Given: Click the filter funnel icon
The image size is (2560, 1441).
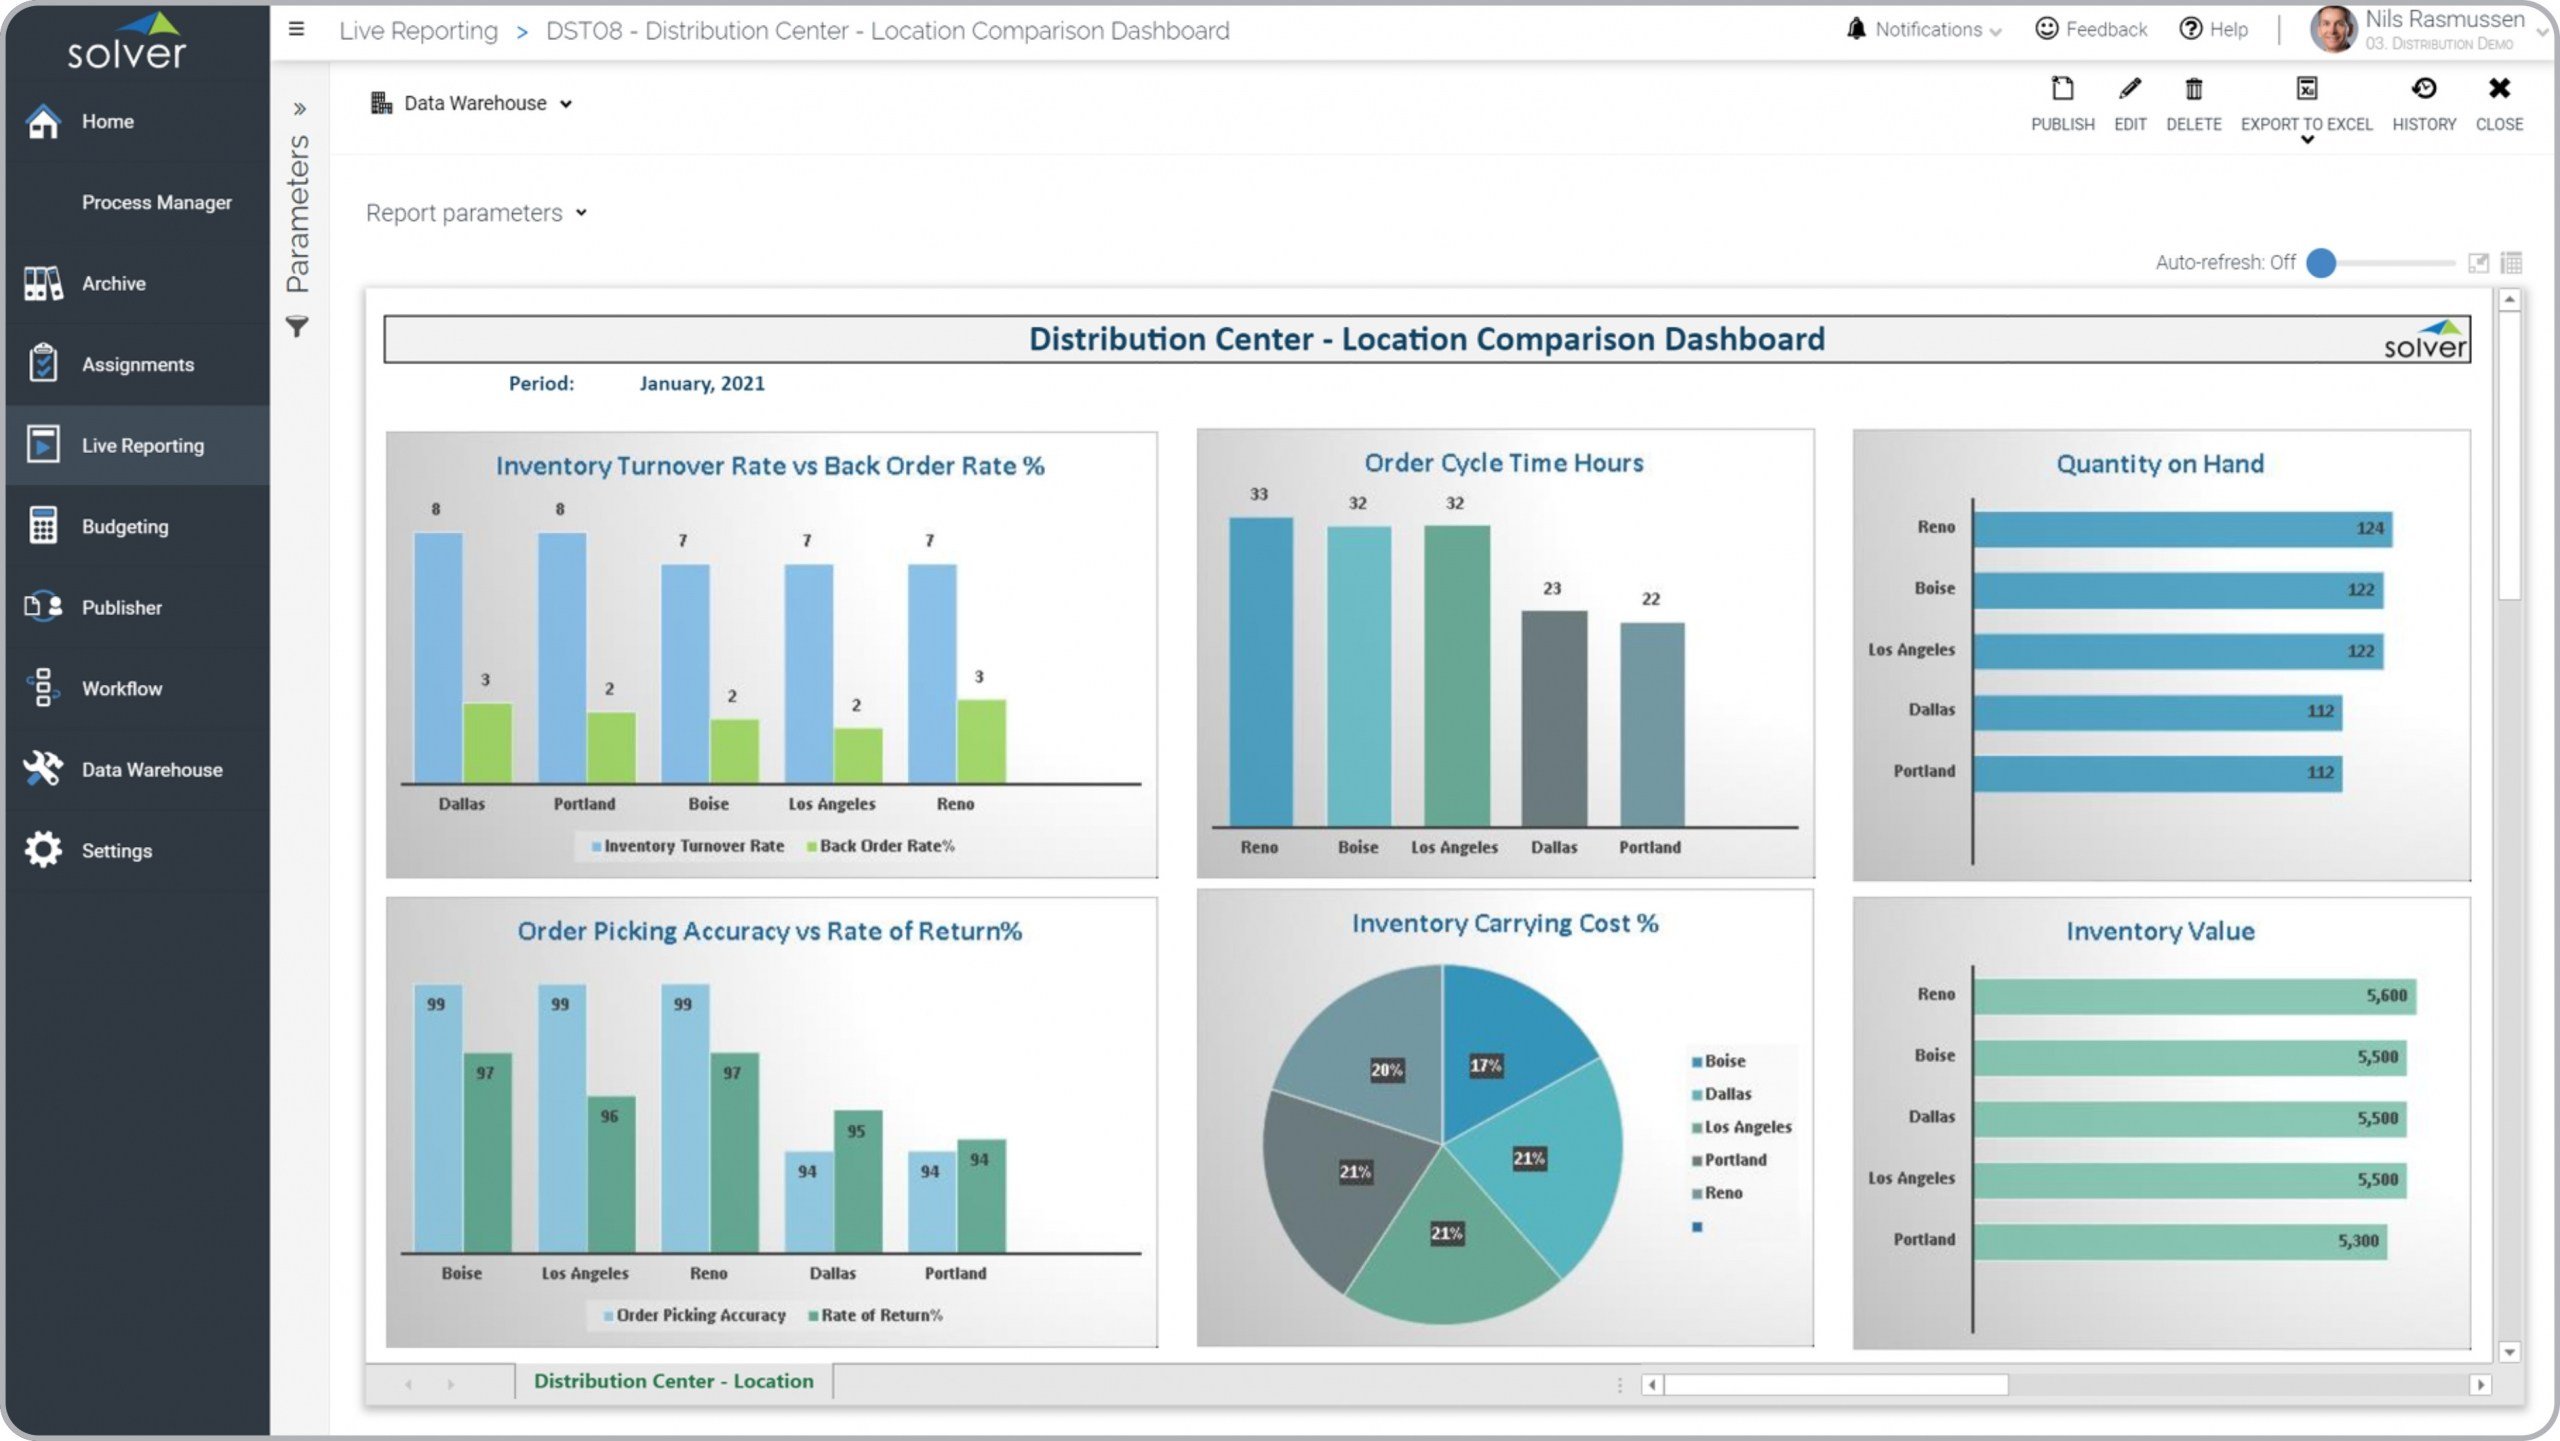Looking at the screenshot, I should tap(297, 327).
